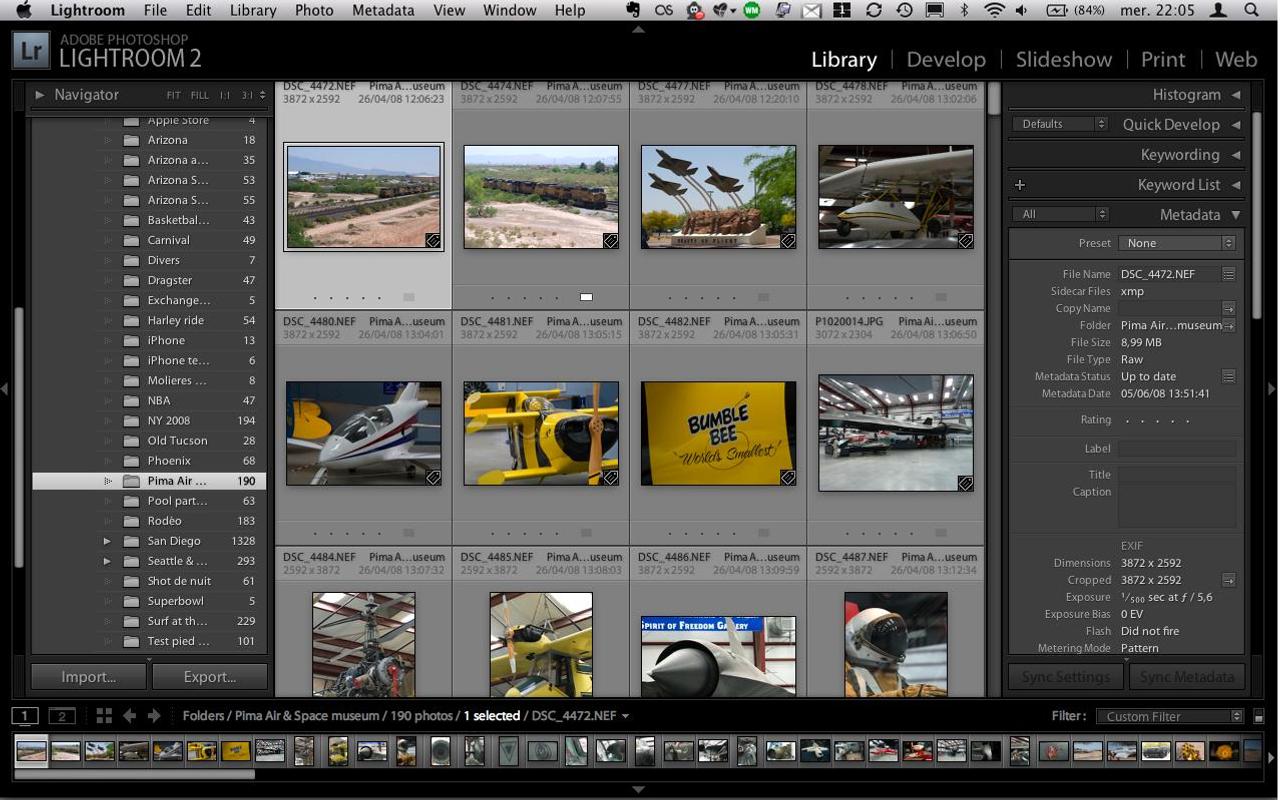Click the metadata badge on the Bumble Bee photo

pyautogui.click(x=788, y=478)
